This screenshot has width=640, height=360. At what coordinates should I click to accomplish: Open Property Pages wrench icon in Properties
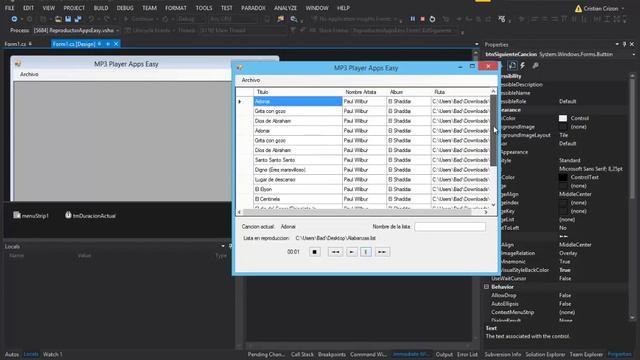pyautogui.click(x=536, y=65)
